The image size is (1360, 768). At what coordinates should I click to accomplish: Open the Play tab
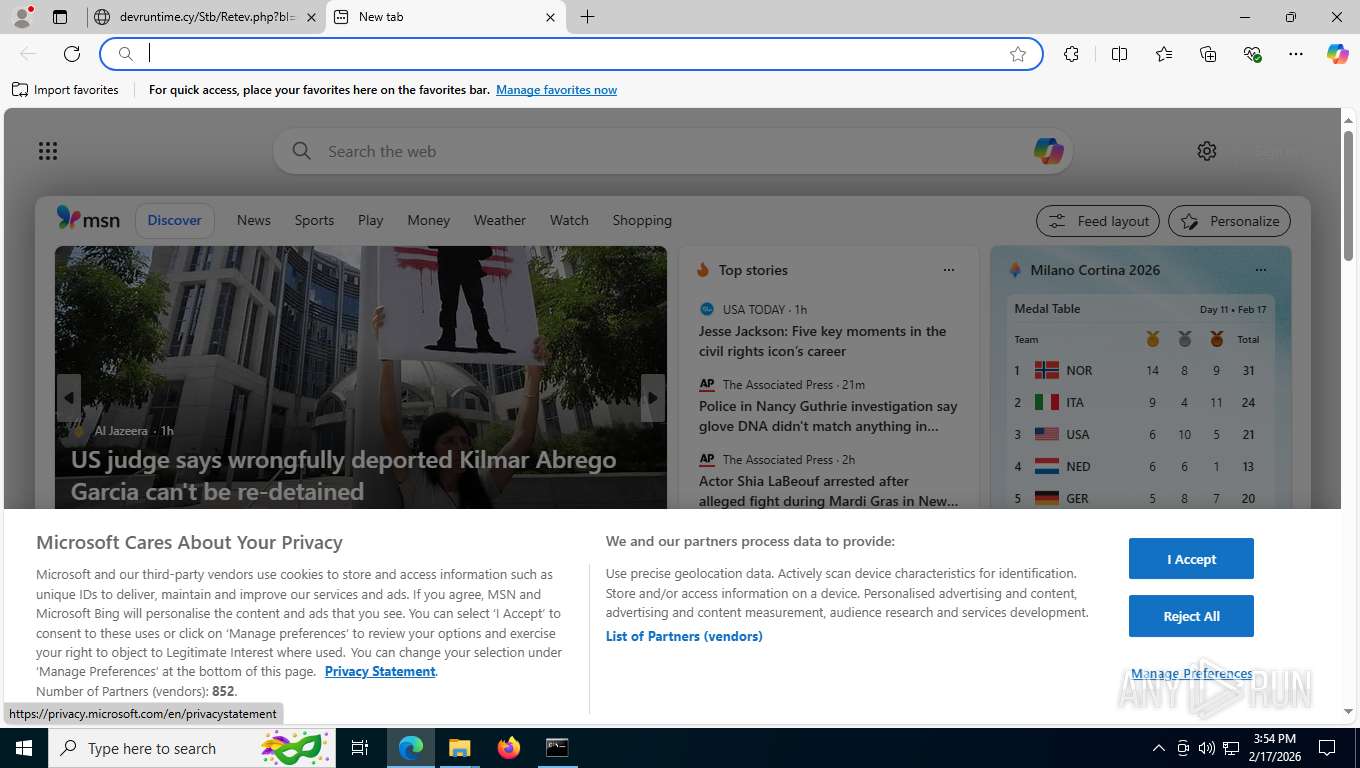point(371,220)
